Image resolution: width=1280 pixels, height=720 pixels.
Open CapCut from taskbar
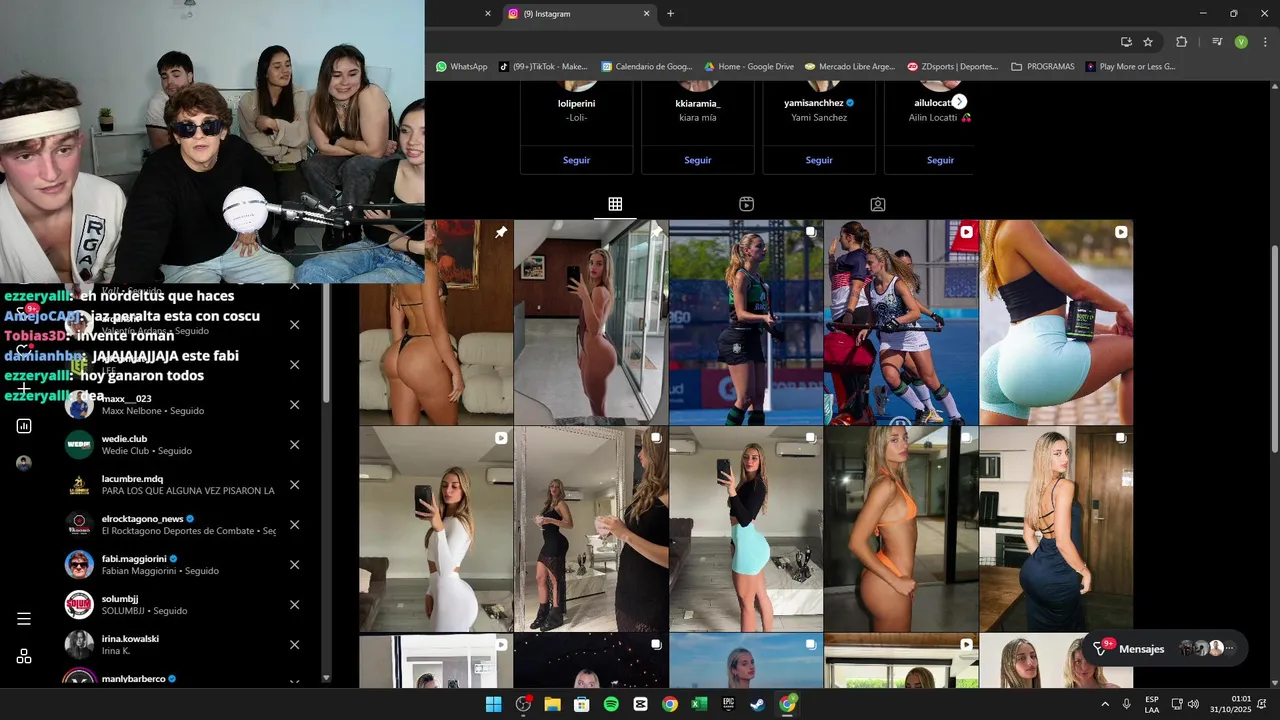[640, 704]
